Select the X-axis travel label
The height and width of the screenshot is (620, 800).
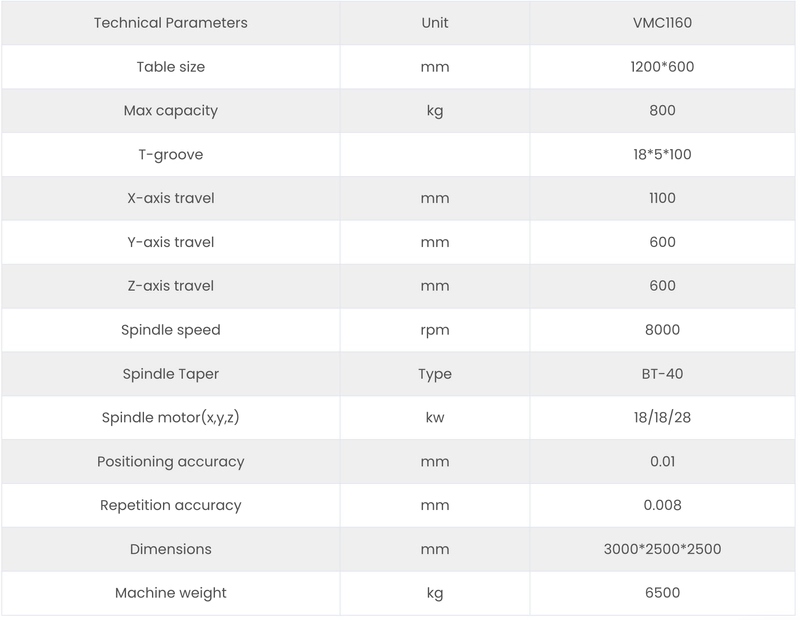[170, 198]
